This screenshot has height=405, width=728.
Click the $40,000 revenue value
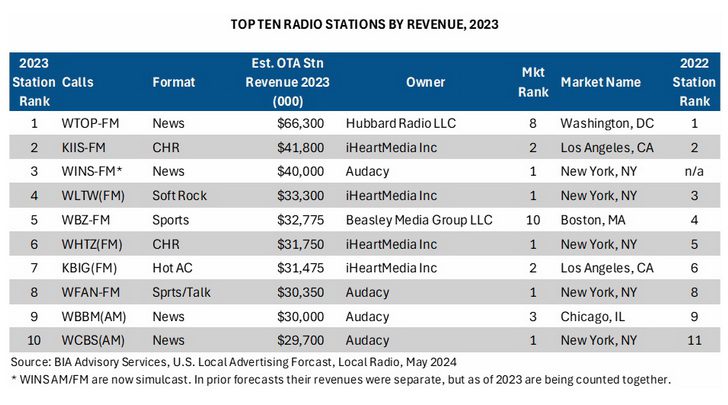pyautogui.click(x=300, y=171)
